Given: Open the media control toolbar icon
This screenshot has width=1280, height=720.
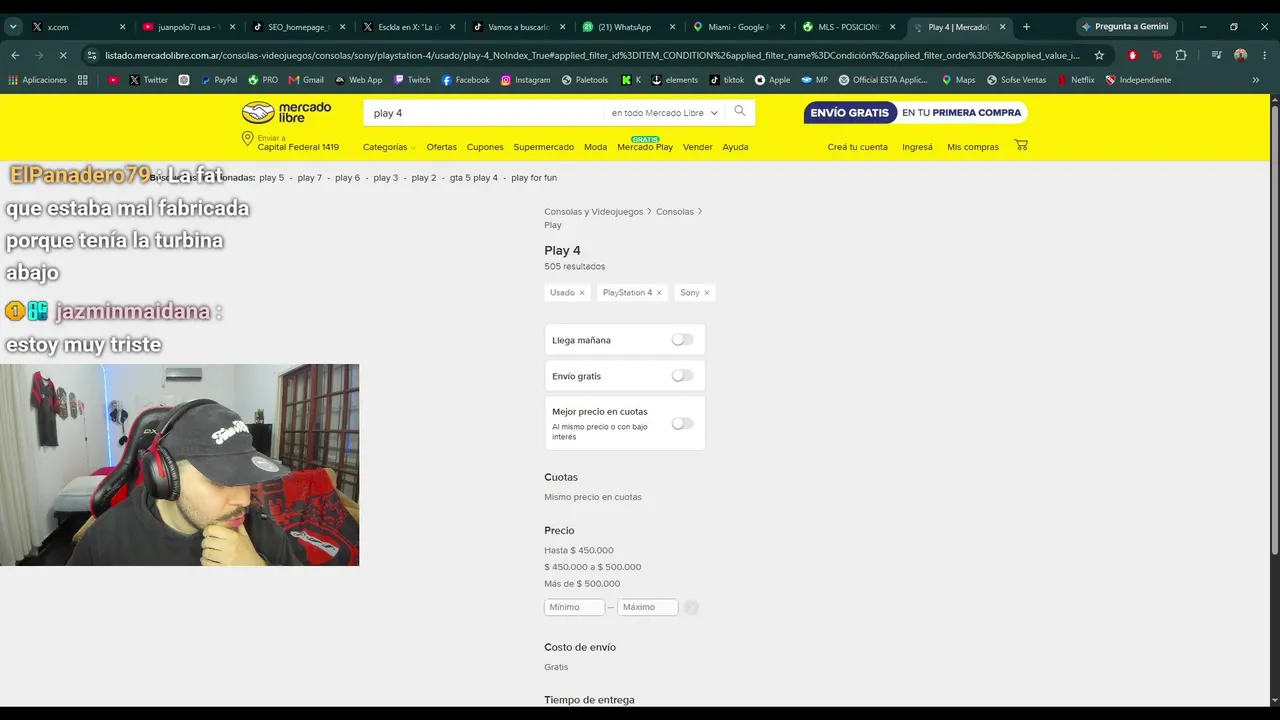Looking at the screenshot, I should (x=1216, y=55).
